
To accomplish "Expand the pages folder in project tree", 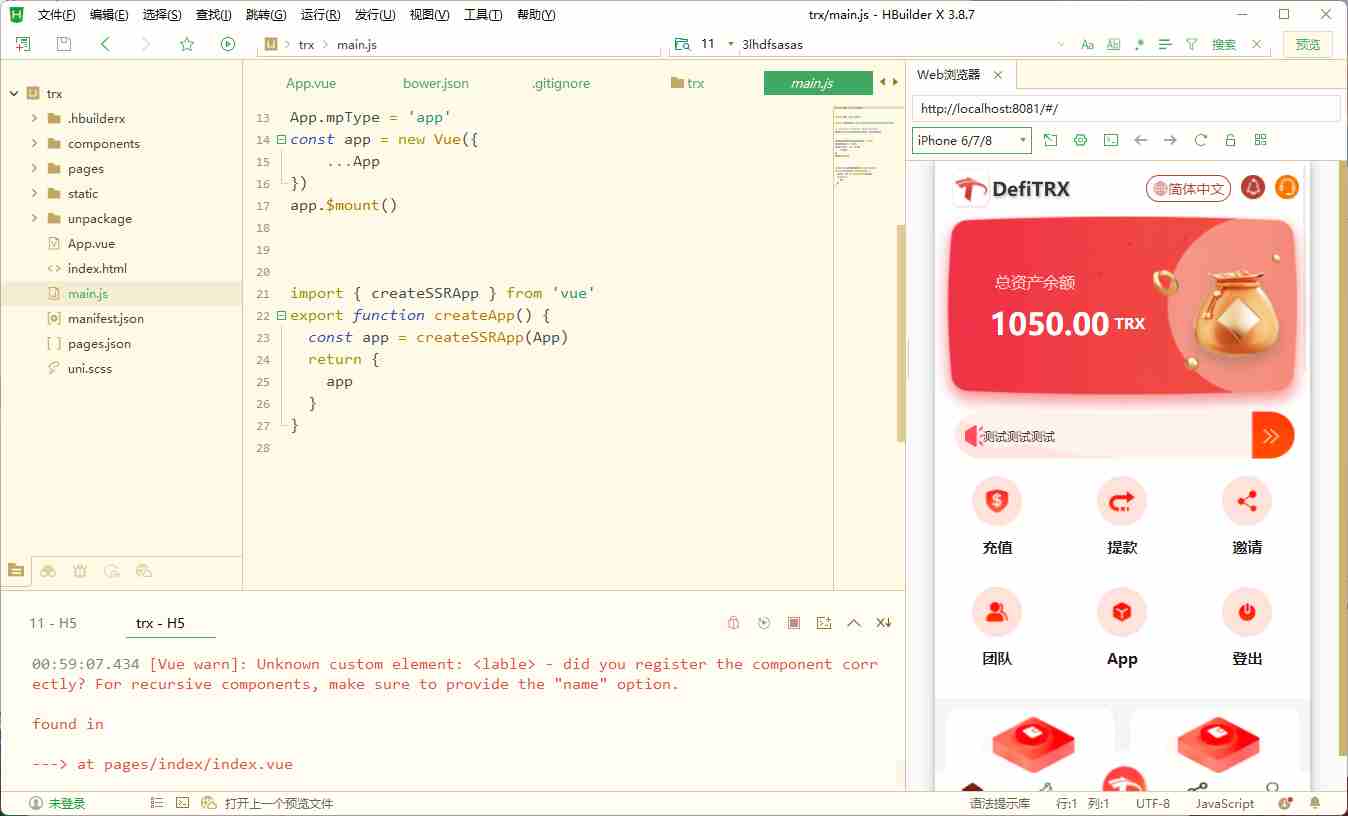I will (x=35, y=169).
